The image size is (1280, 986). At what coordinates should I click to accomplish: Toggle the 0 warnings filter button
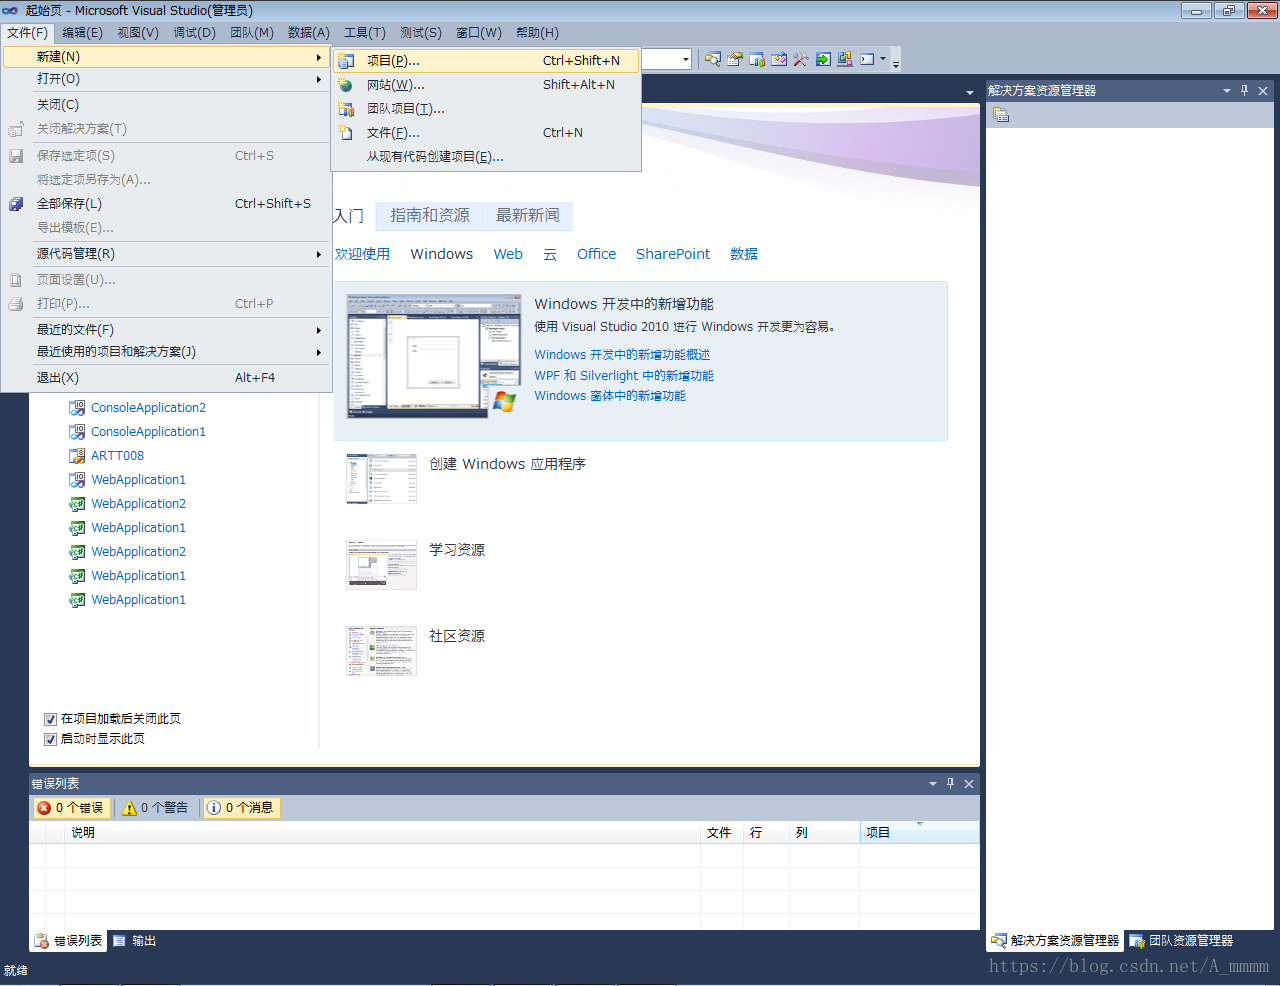click(156, 808)
